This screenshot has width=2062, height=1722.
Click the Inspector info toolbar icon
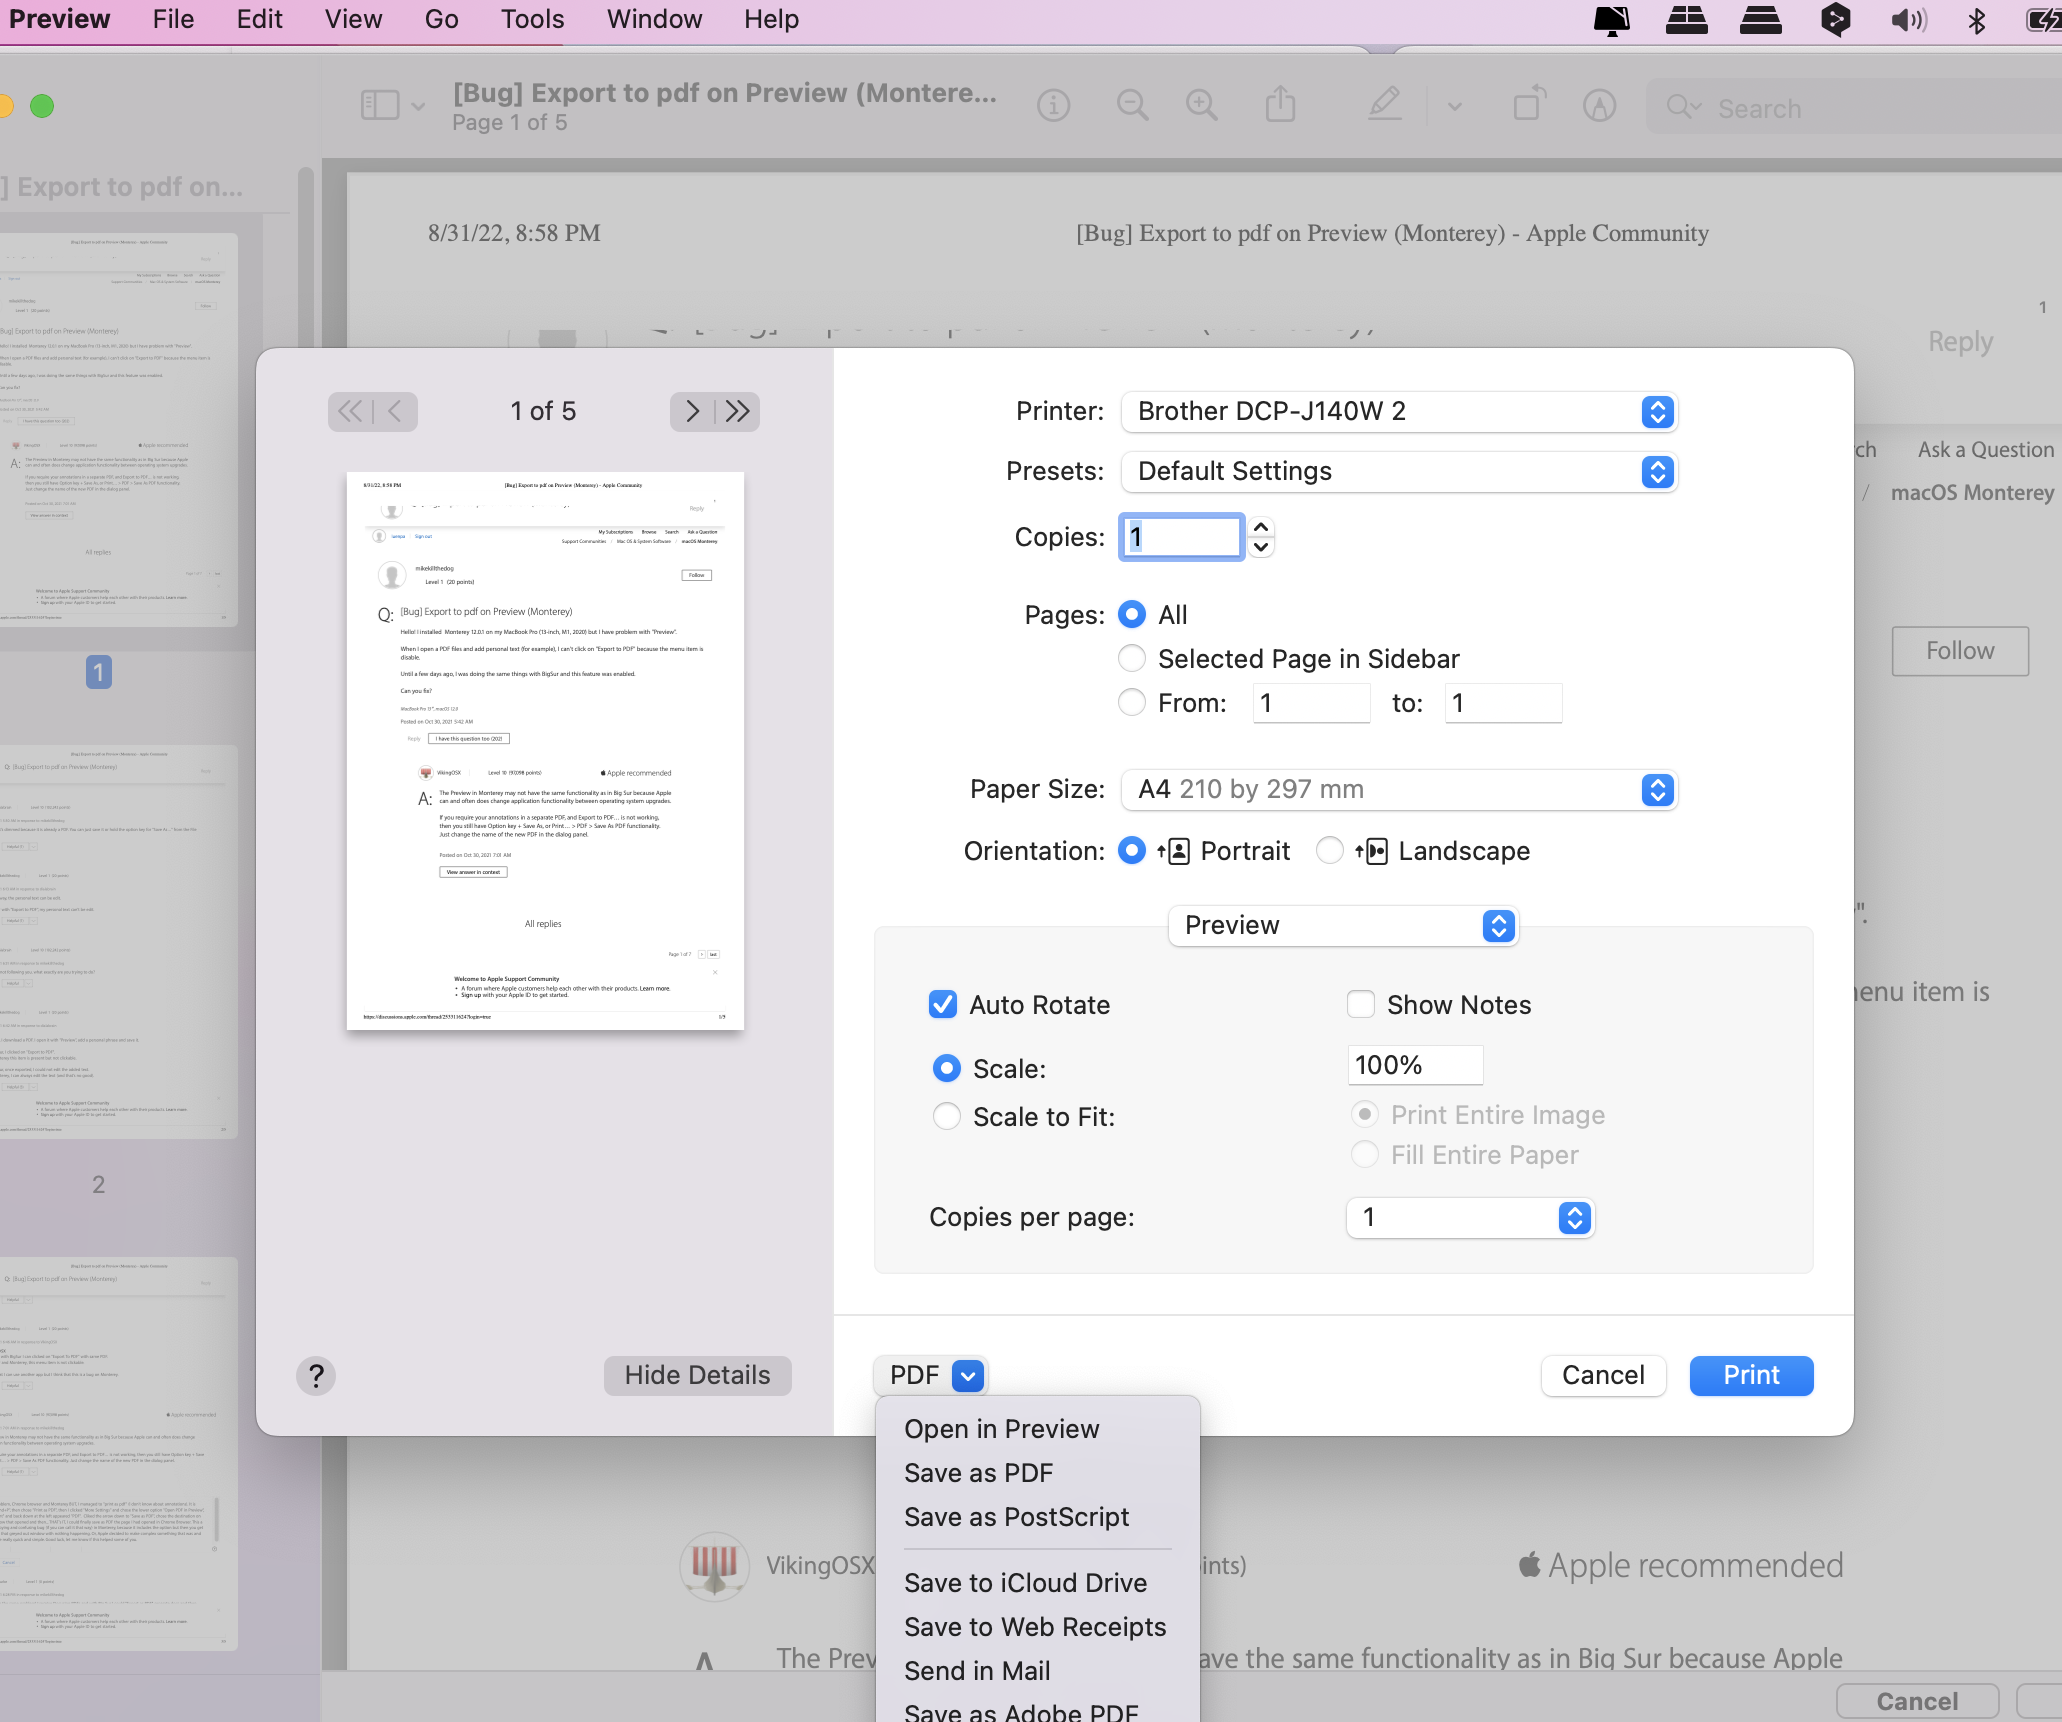[x=1053, y=105]
